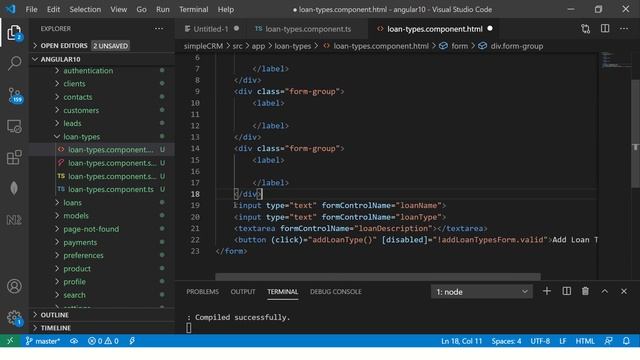
Task: Open the Explorer view in activity bar
Action: pyautogui.click(x=14, y=33)
